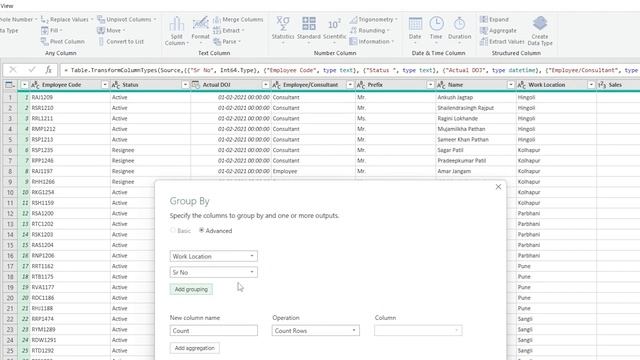Click Extract Values
The image size is (640, 360).
(x=502, y=42)
